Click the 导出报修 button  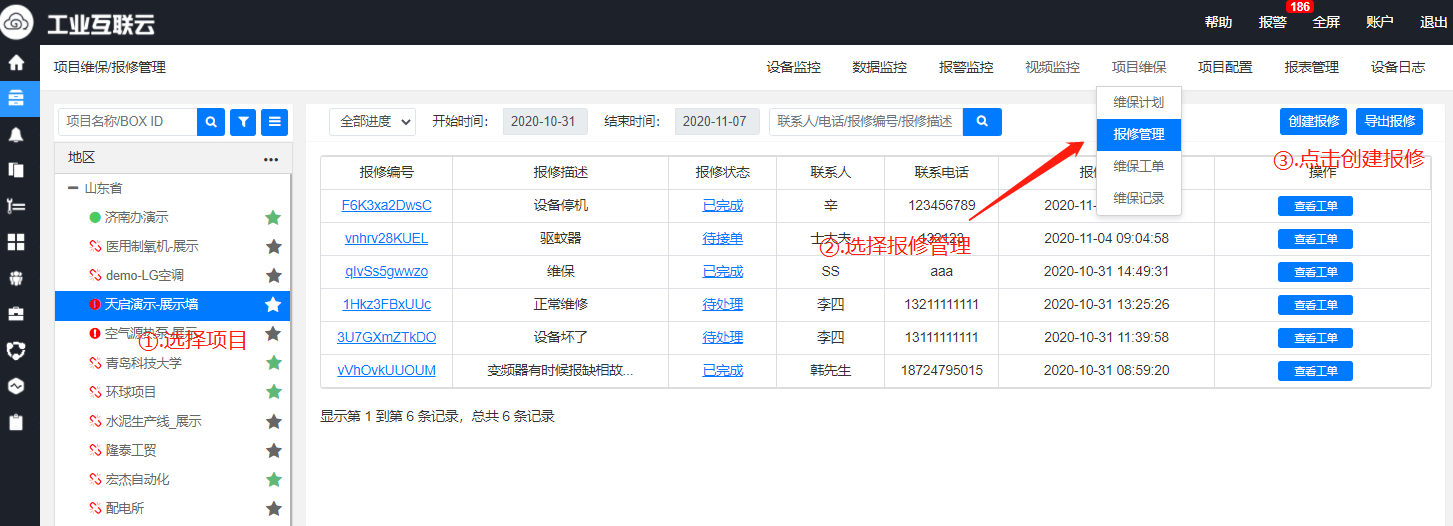pos(1390,121)
